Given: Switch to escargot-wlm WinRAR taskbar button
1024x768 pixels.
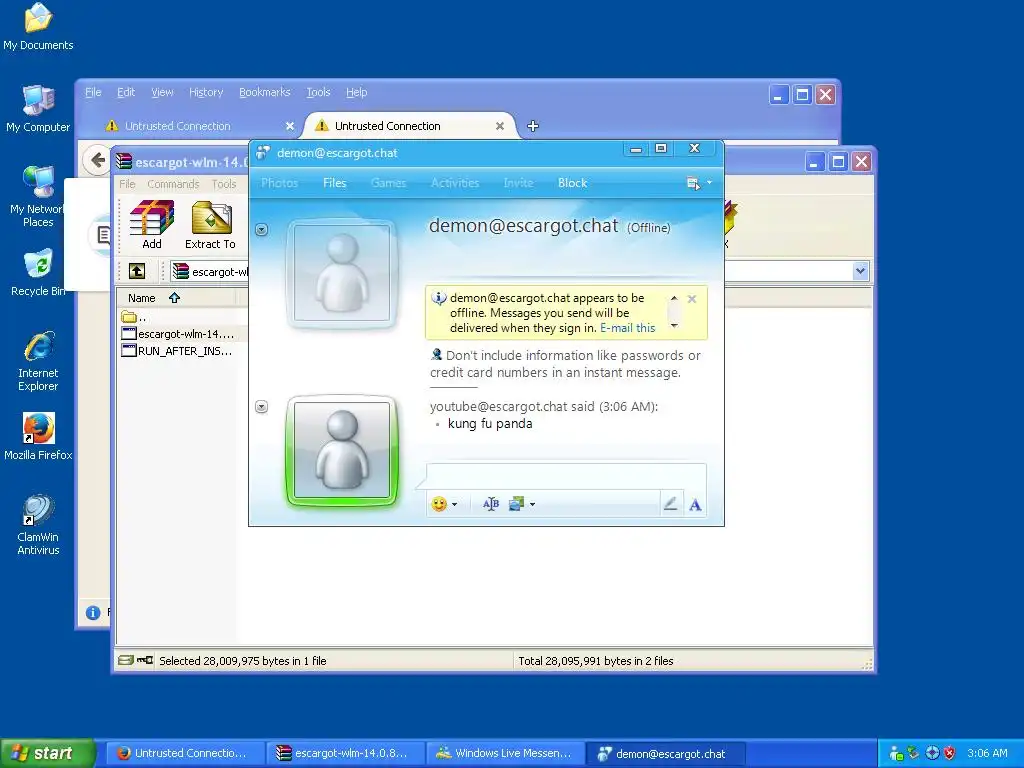Looking at the screenshot, I should pyautogui.click(x=346, y=753).
